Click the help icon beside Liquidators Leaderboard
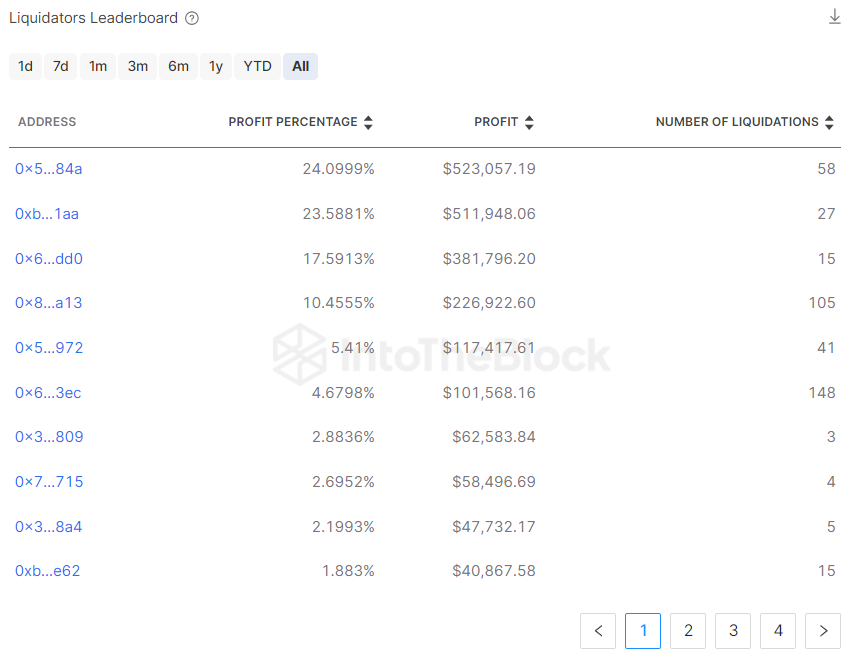Image resolution: width=847 pixels, height=657 pixels. (x=192, y=18)
